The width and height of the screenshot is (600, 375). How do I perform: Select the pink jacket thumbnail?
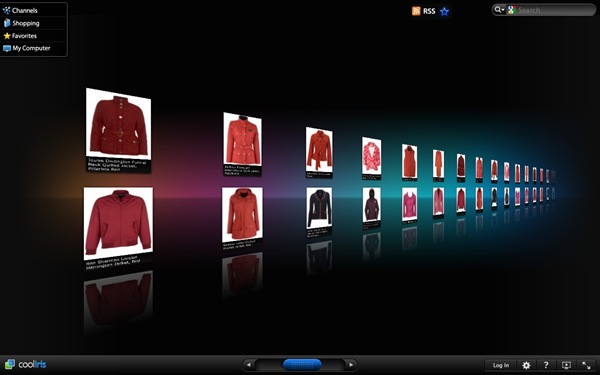(x=409, y=204)
